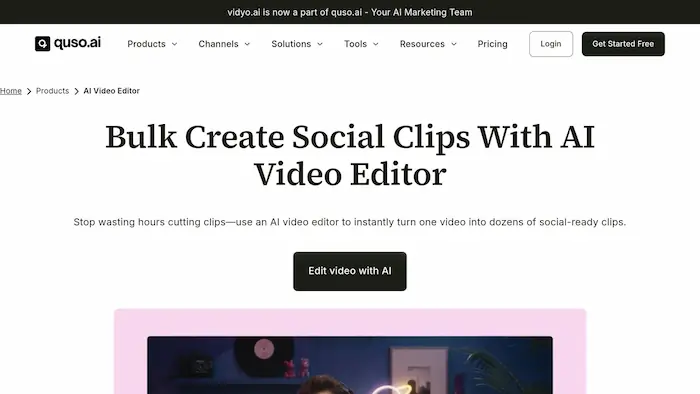The image size is (700, 394).
Task: Click AI Video Editor breadcrumb text
Action: 112,91
